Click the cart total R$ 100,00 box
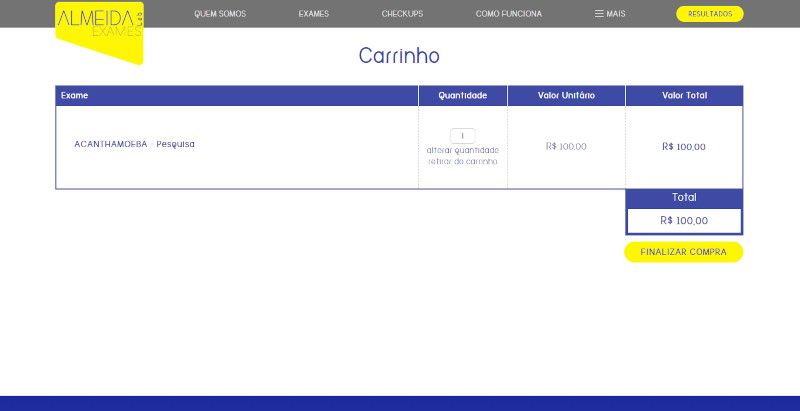The image size is (800, 411). [x=684, y=220]
